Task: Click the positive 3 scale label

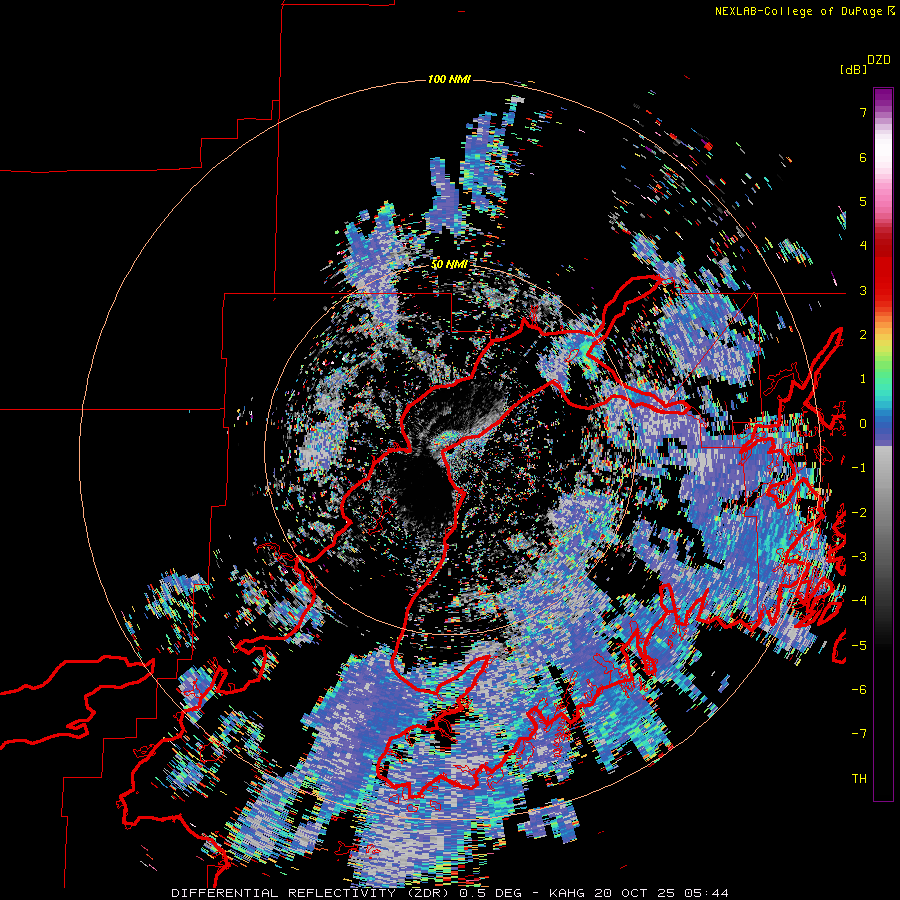Action: [x=863, y=290]
